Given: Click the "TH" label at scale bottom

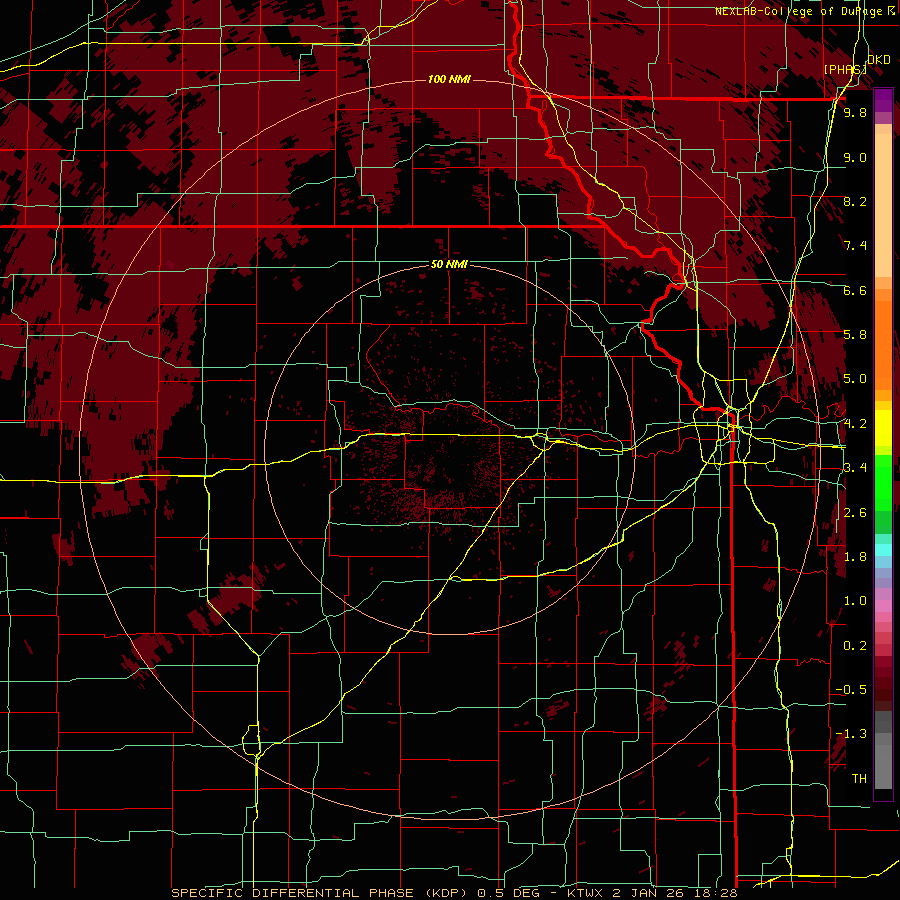Looking at the screenshot, I should click(x=859, y=779).
